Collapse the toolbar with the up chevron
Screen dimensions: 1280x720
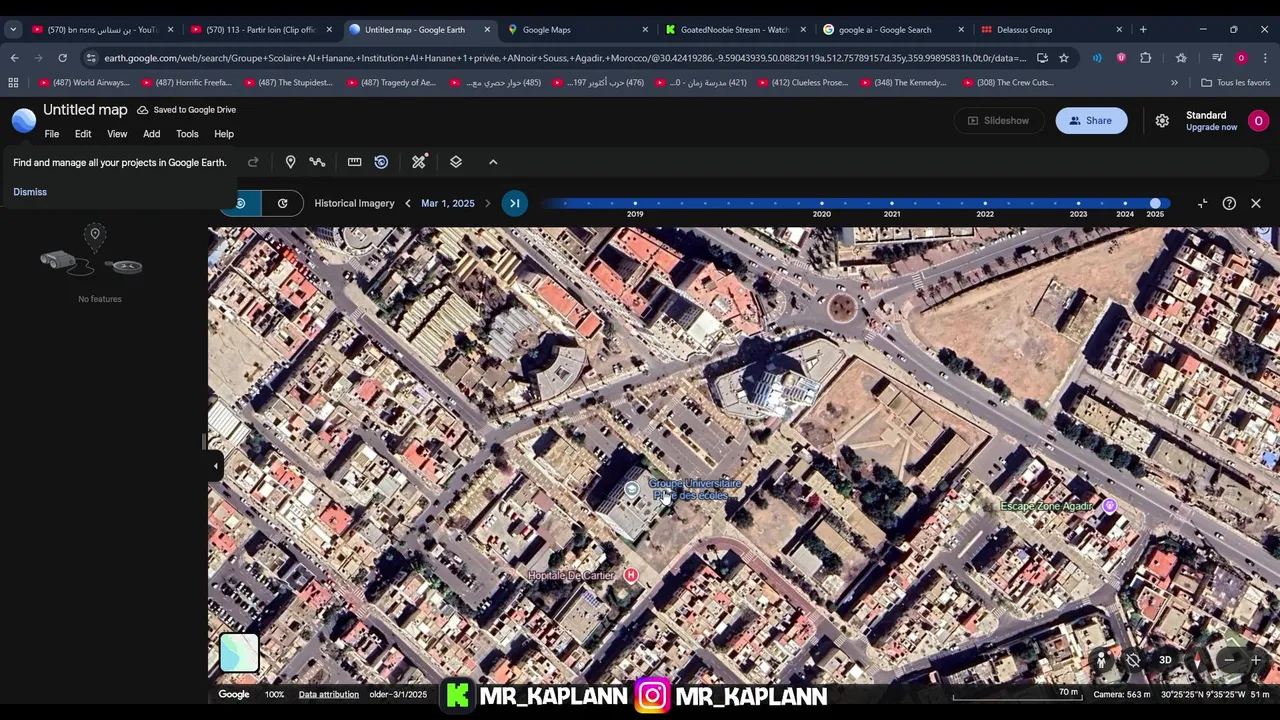click(x=493, y=162)
